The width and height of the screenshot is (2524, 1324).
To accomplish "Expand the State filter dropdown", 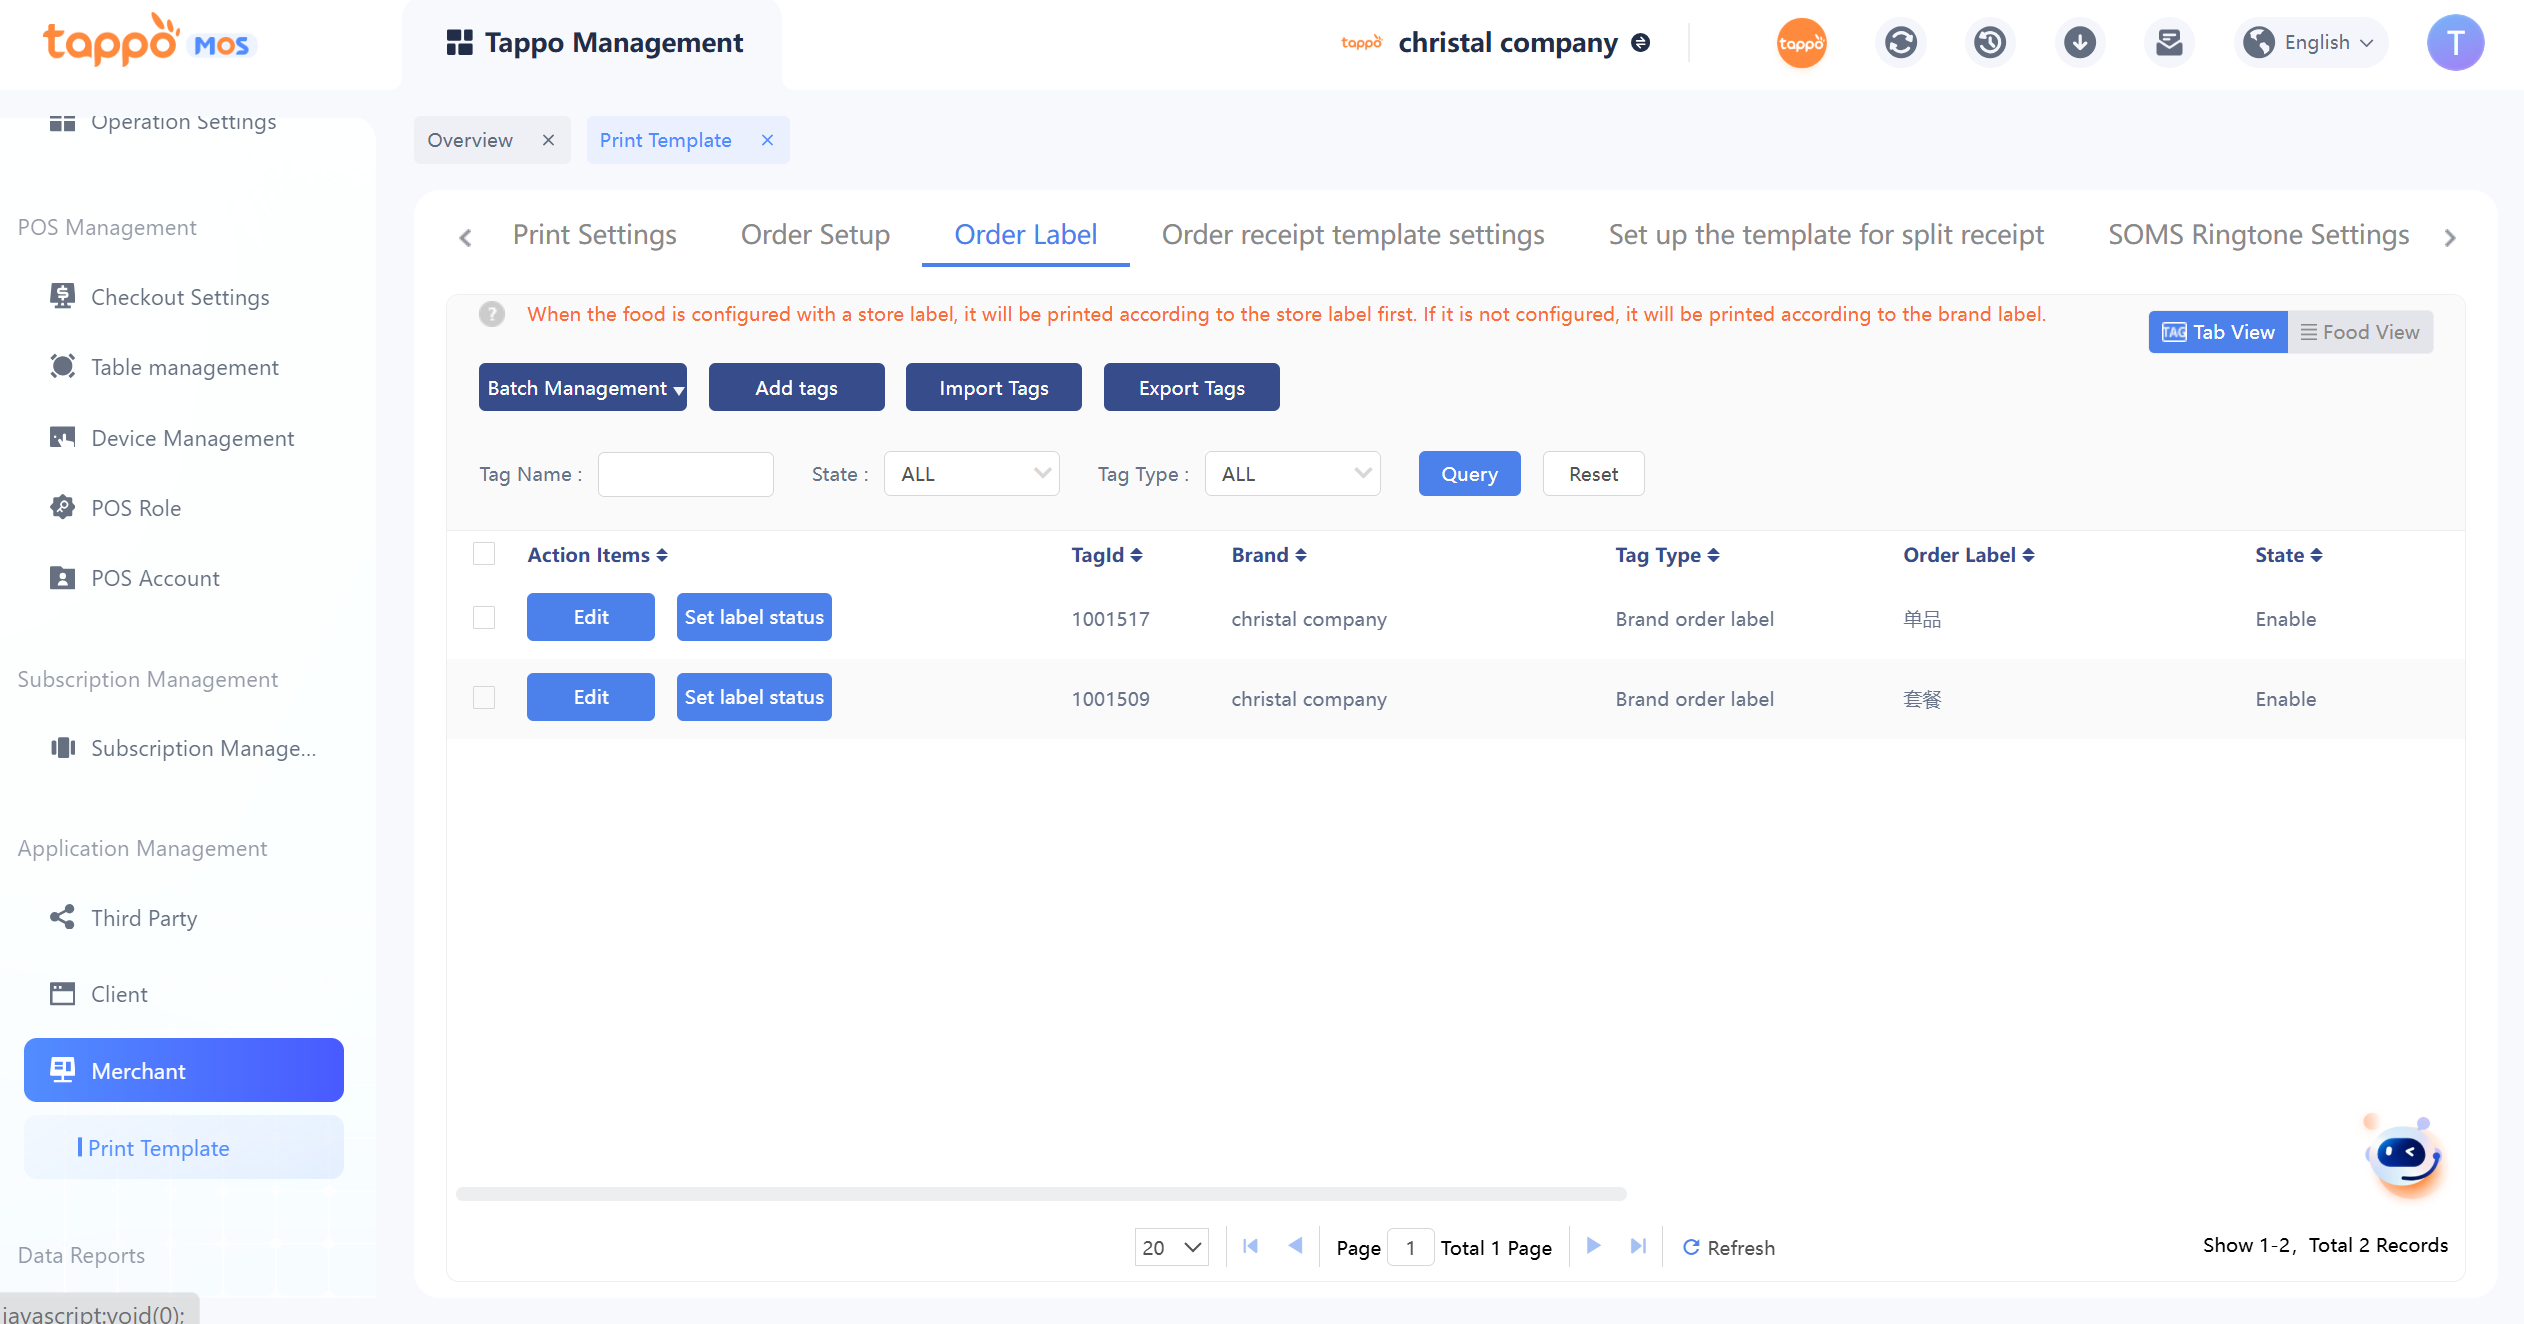I will tap(971, 474).
